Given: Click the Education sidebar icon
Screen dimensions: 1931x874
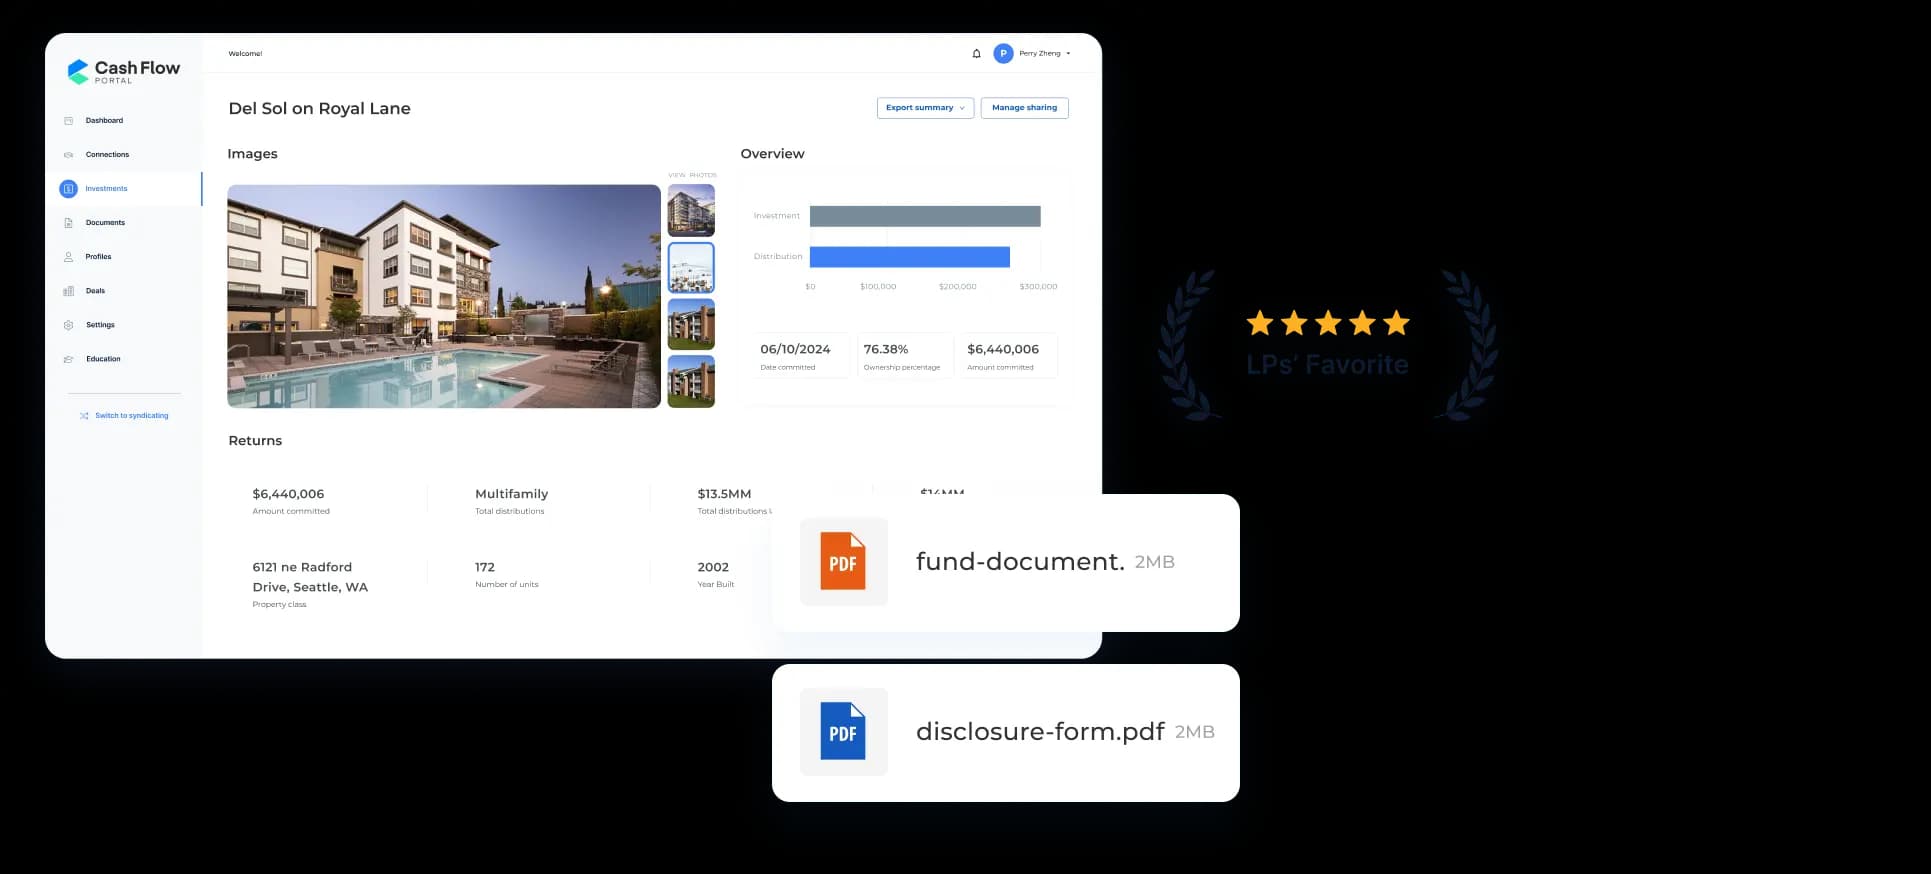Looking at the screenshot, I should click(68, 359).
